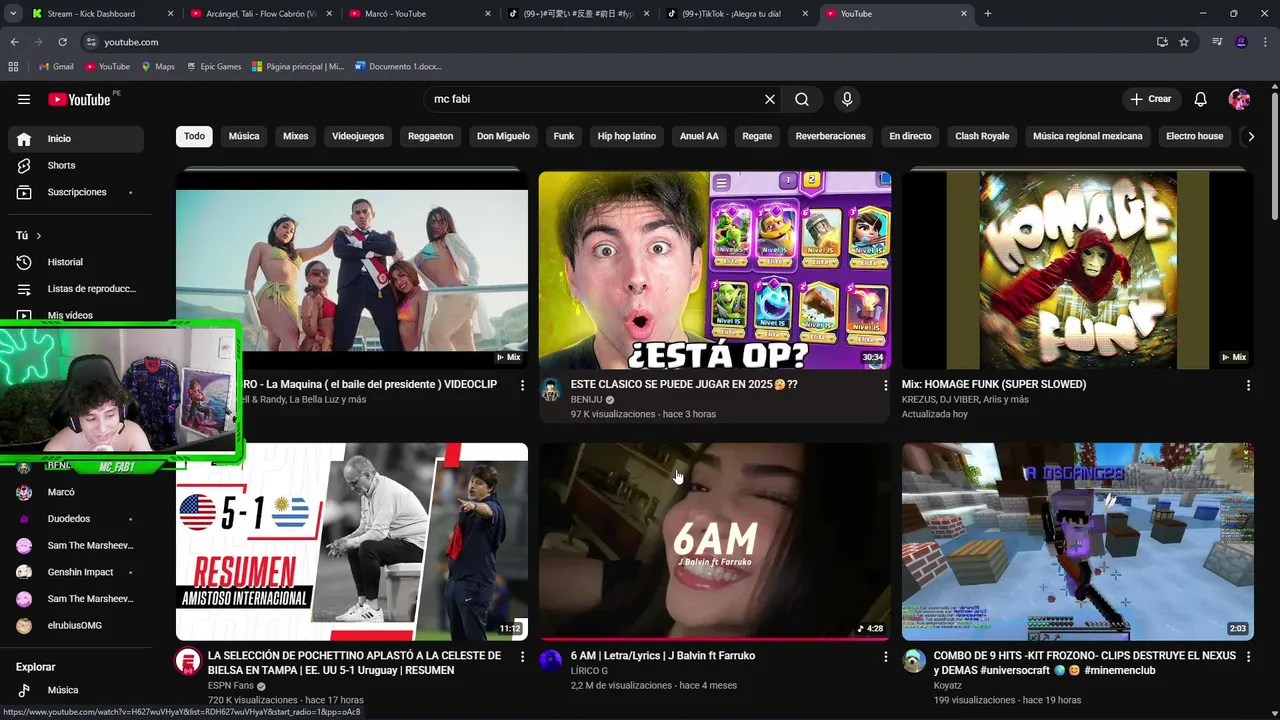Select the Mixes filter chip
The height and width of the screenshot is (720, 1280).
pos(296,136)
